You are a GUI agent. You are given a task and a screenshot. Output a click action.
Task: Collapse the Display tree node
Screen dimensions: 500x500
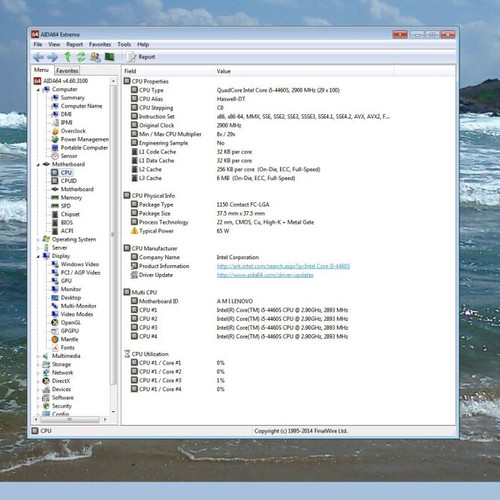[38, 256]
